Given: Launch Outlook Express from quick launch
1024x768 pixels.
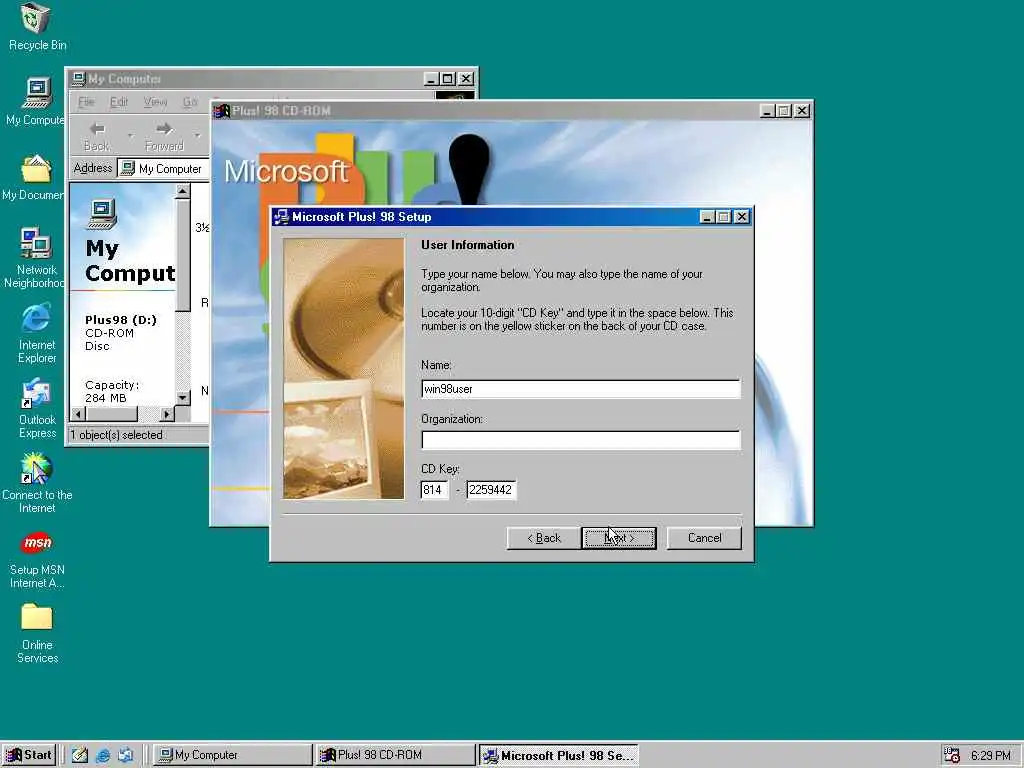Looking at the screenshot, I should 125,755.
